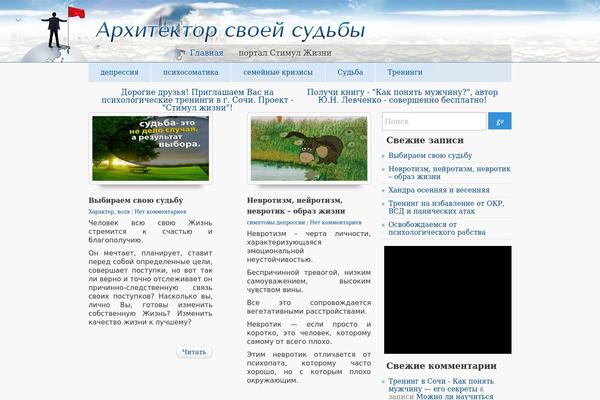Select the депрессия category tab
600x400 pixels.
(x=119, y=72)
